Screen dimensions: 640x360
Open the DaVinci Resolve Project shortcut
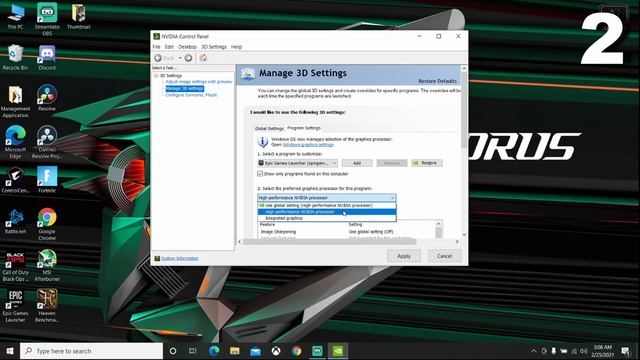[47, 142]
